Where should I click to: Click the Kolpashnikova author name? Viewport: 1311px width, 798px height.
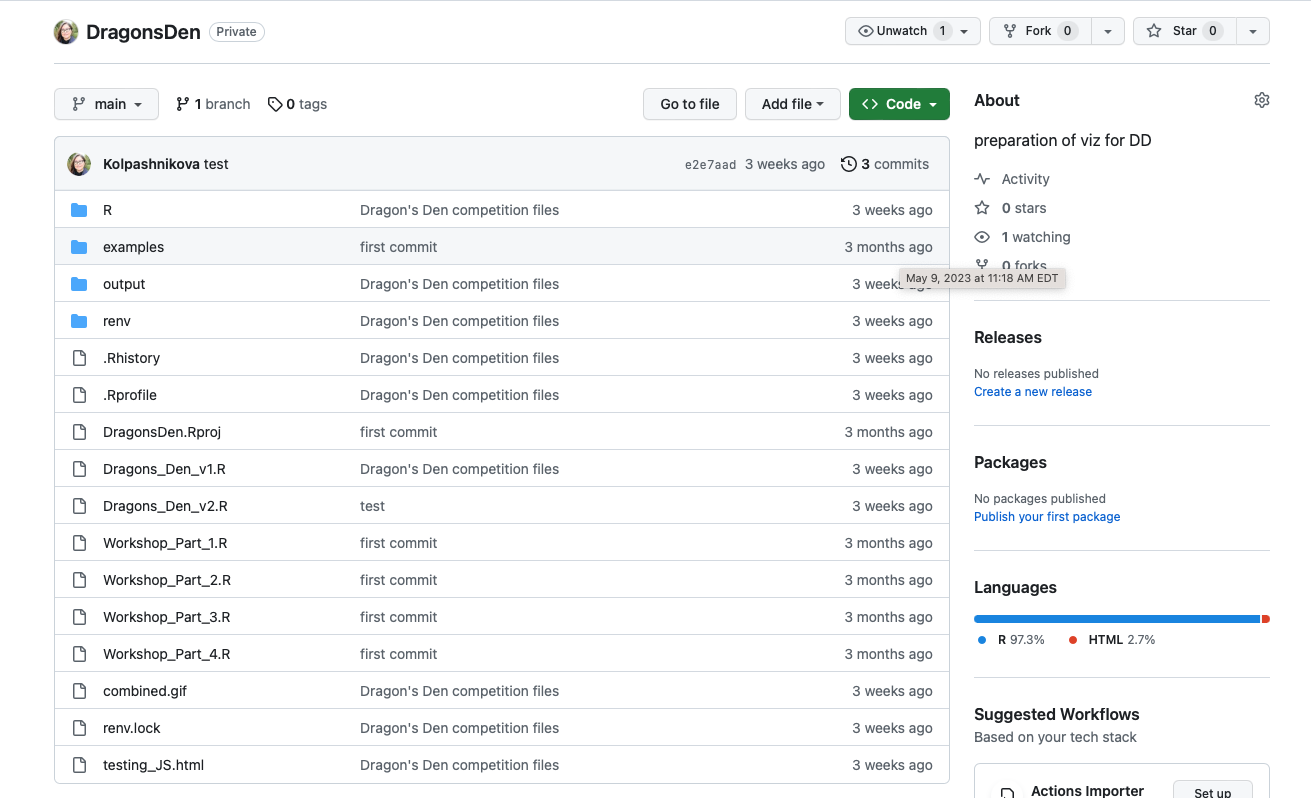tap(151, 164)
